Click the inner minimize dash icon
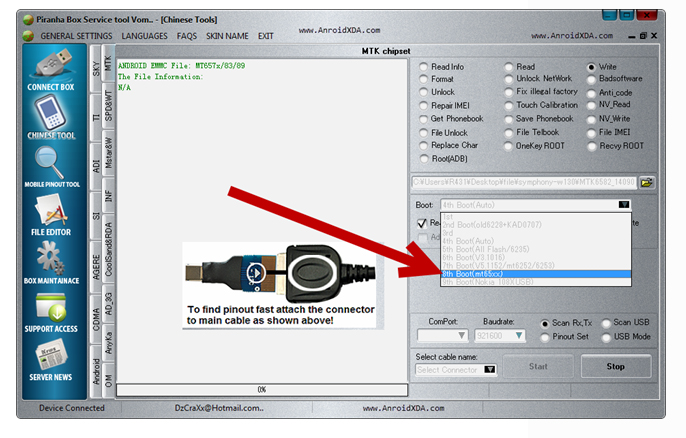686x438 pixels. tap(632, 37)
